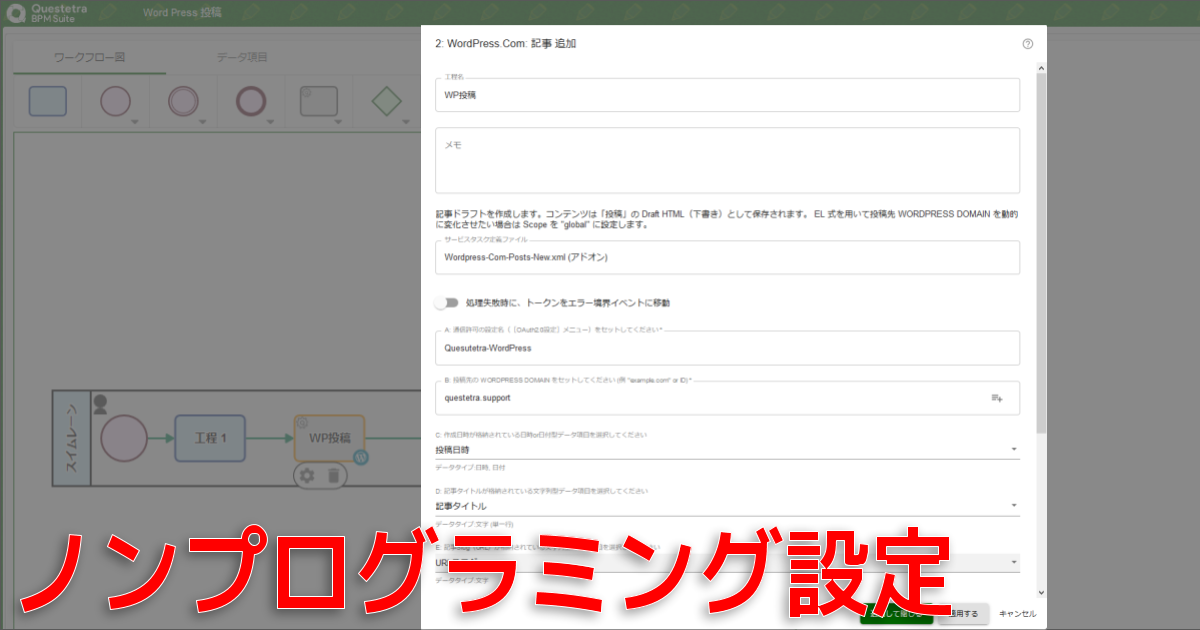Click the データタイプ 日時, 日付 hint text
Viewport: 1200px width, 630px height.
[x=470, y=468]
